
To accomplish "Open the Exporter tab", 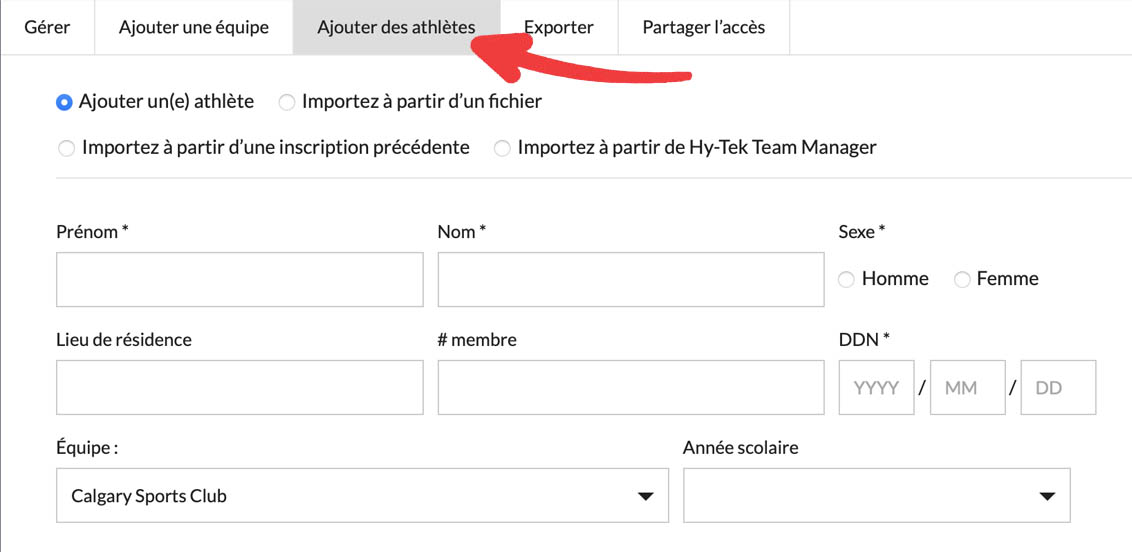I will point(559,27).
